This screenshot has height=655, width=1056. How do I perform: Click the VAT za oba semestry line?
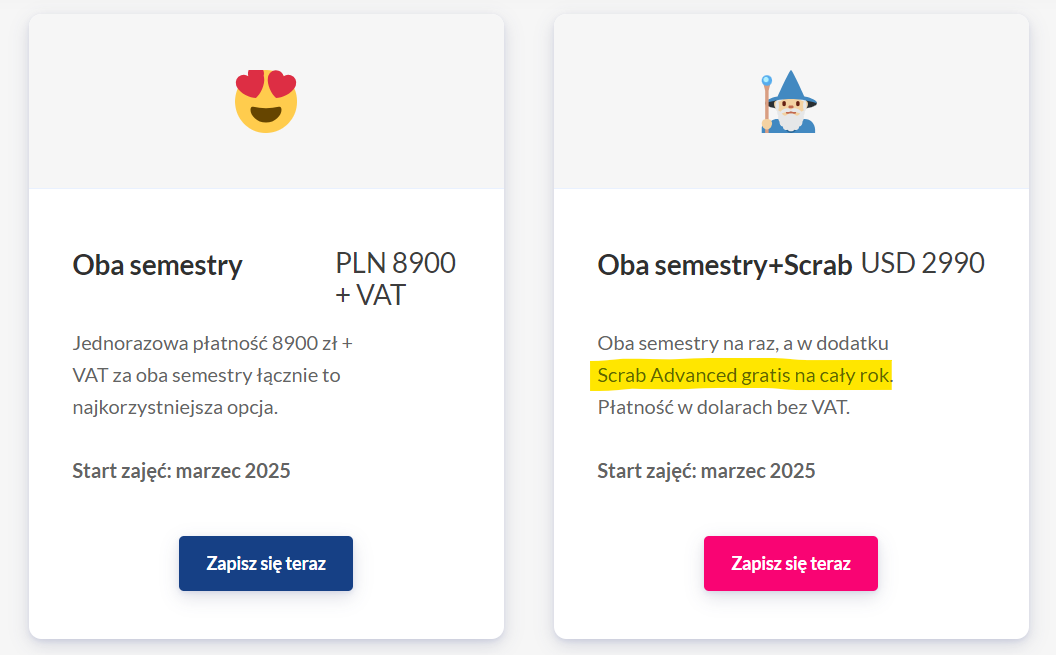tap(206, 375)
